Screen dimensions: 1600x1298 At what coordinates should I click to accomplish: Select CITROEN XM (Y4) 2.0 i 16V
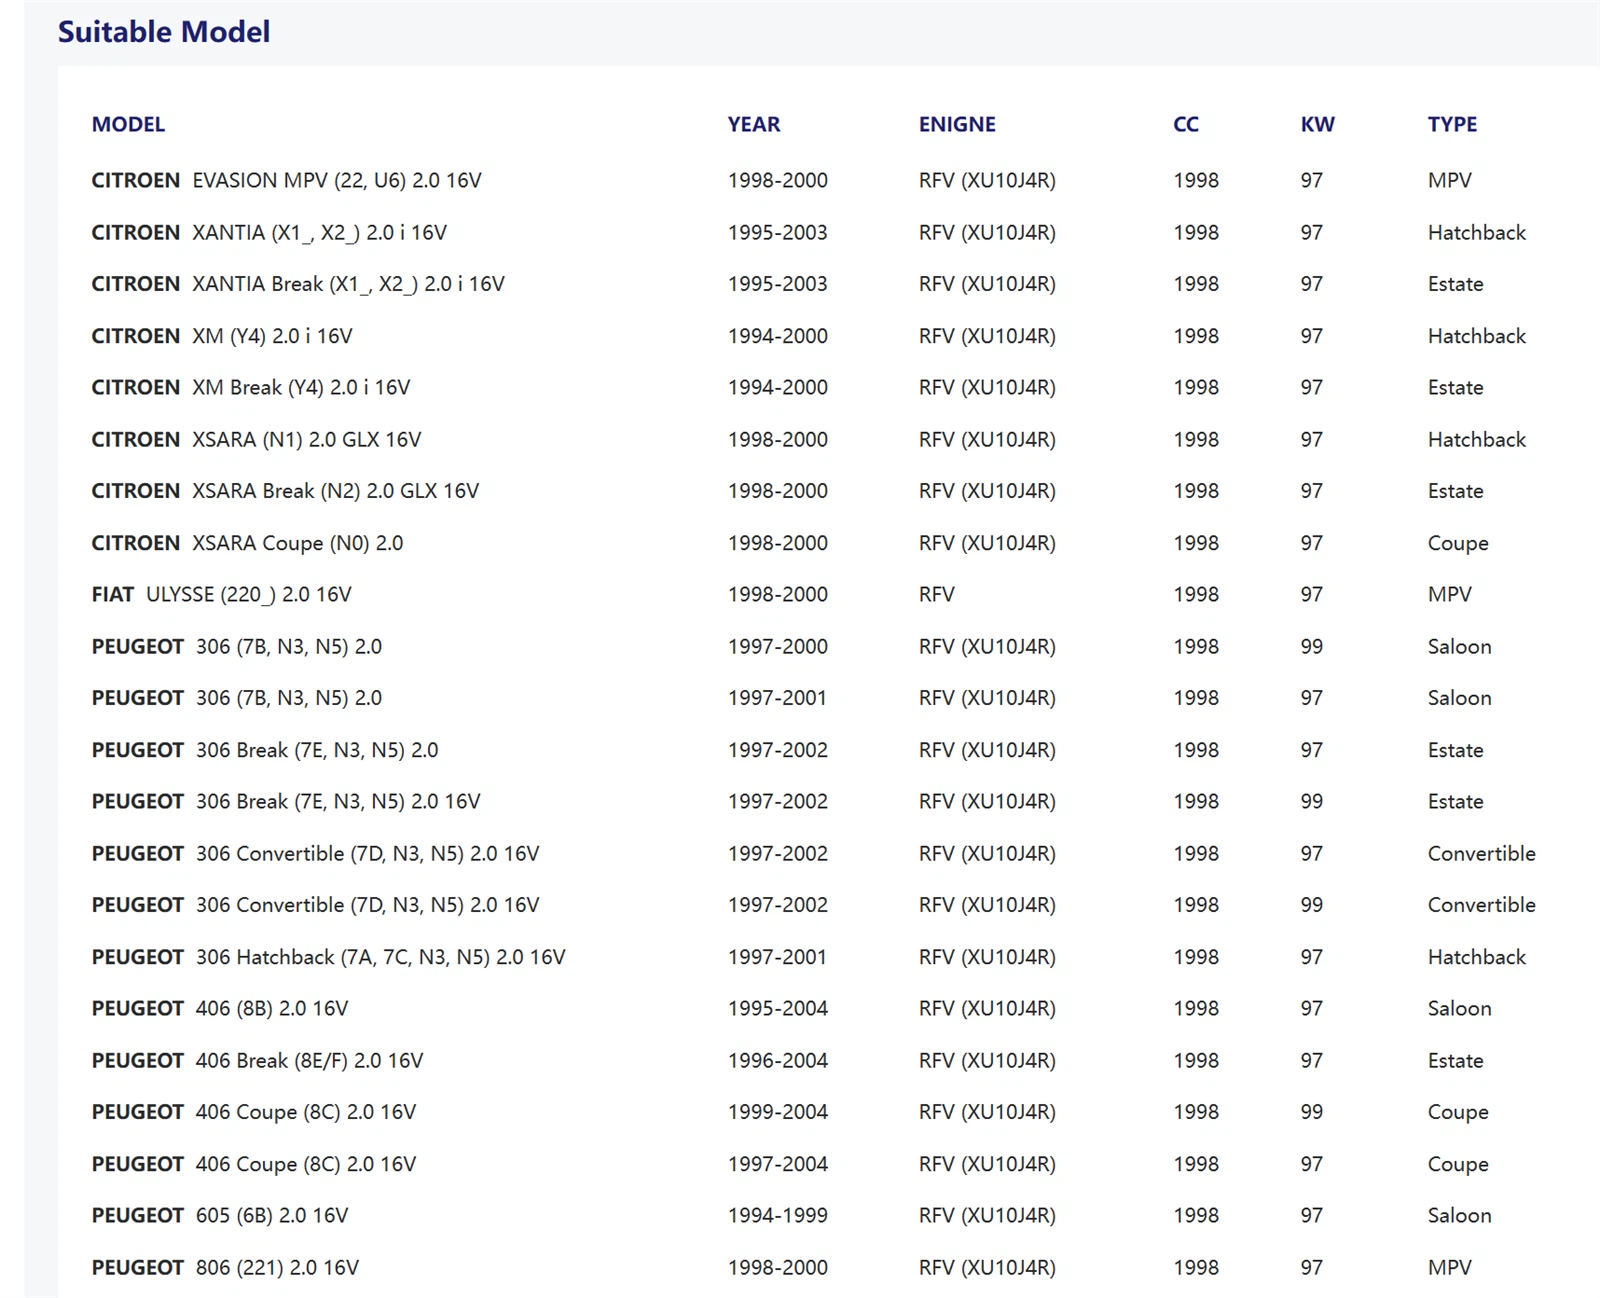[222, 336]
